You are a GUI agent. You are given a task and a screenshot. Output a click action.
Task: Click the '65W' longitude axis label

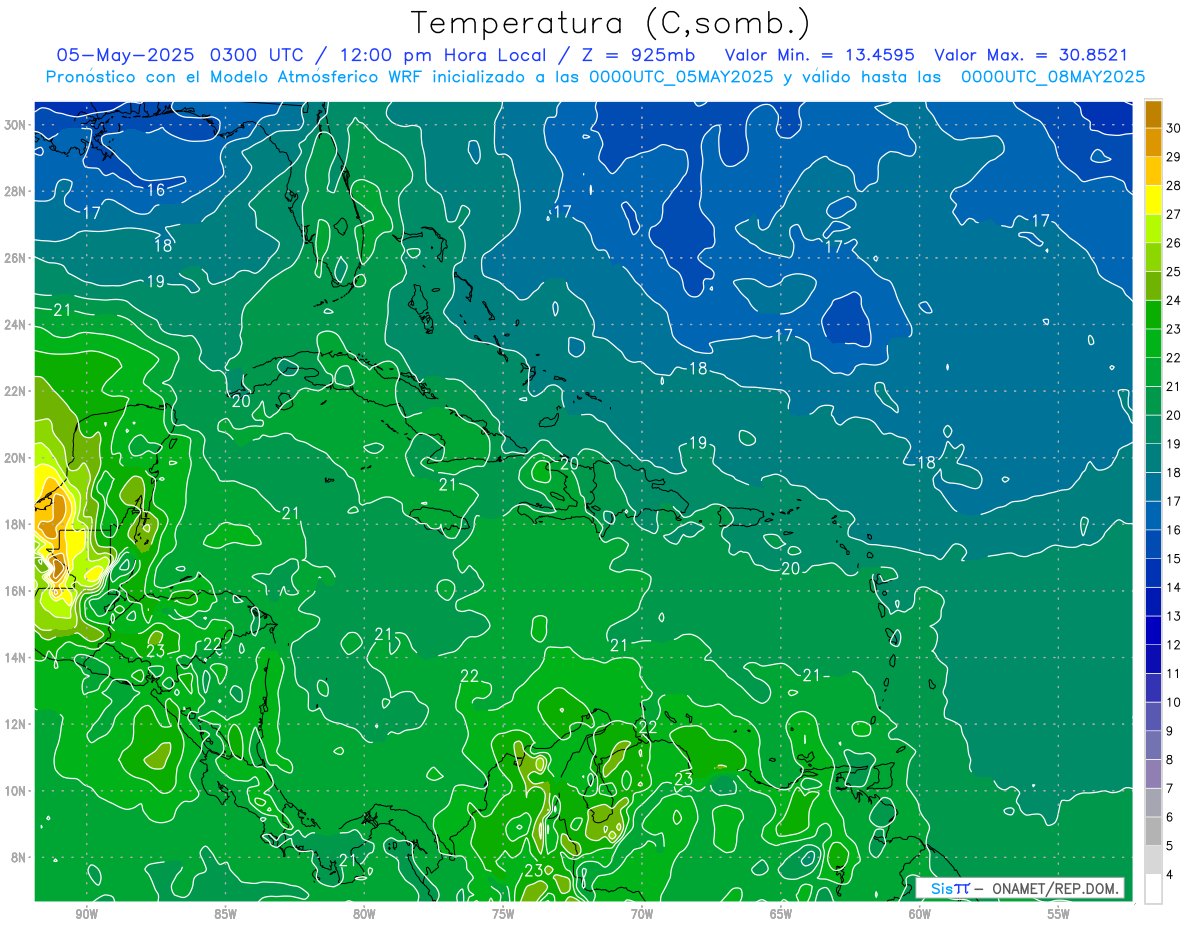(781, 913)
